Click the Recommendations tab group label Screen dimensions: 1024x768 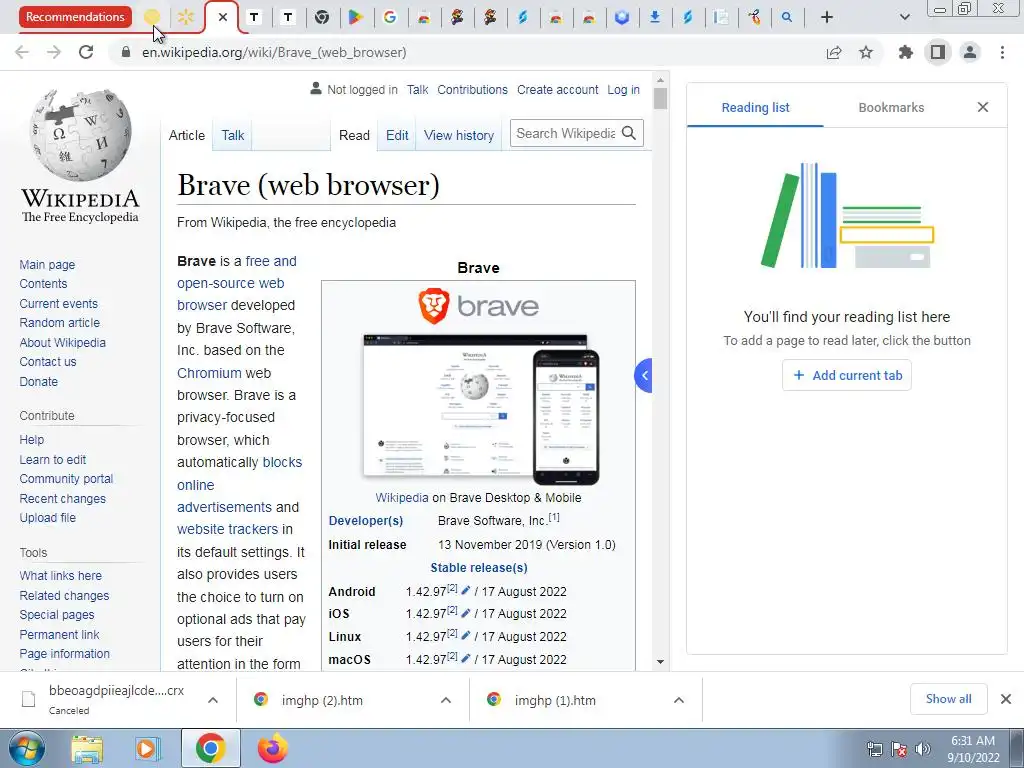click(x=75, y=17)
